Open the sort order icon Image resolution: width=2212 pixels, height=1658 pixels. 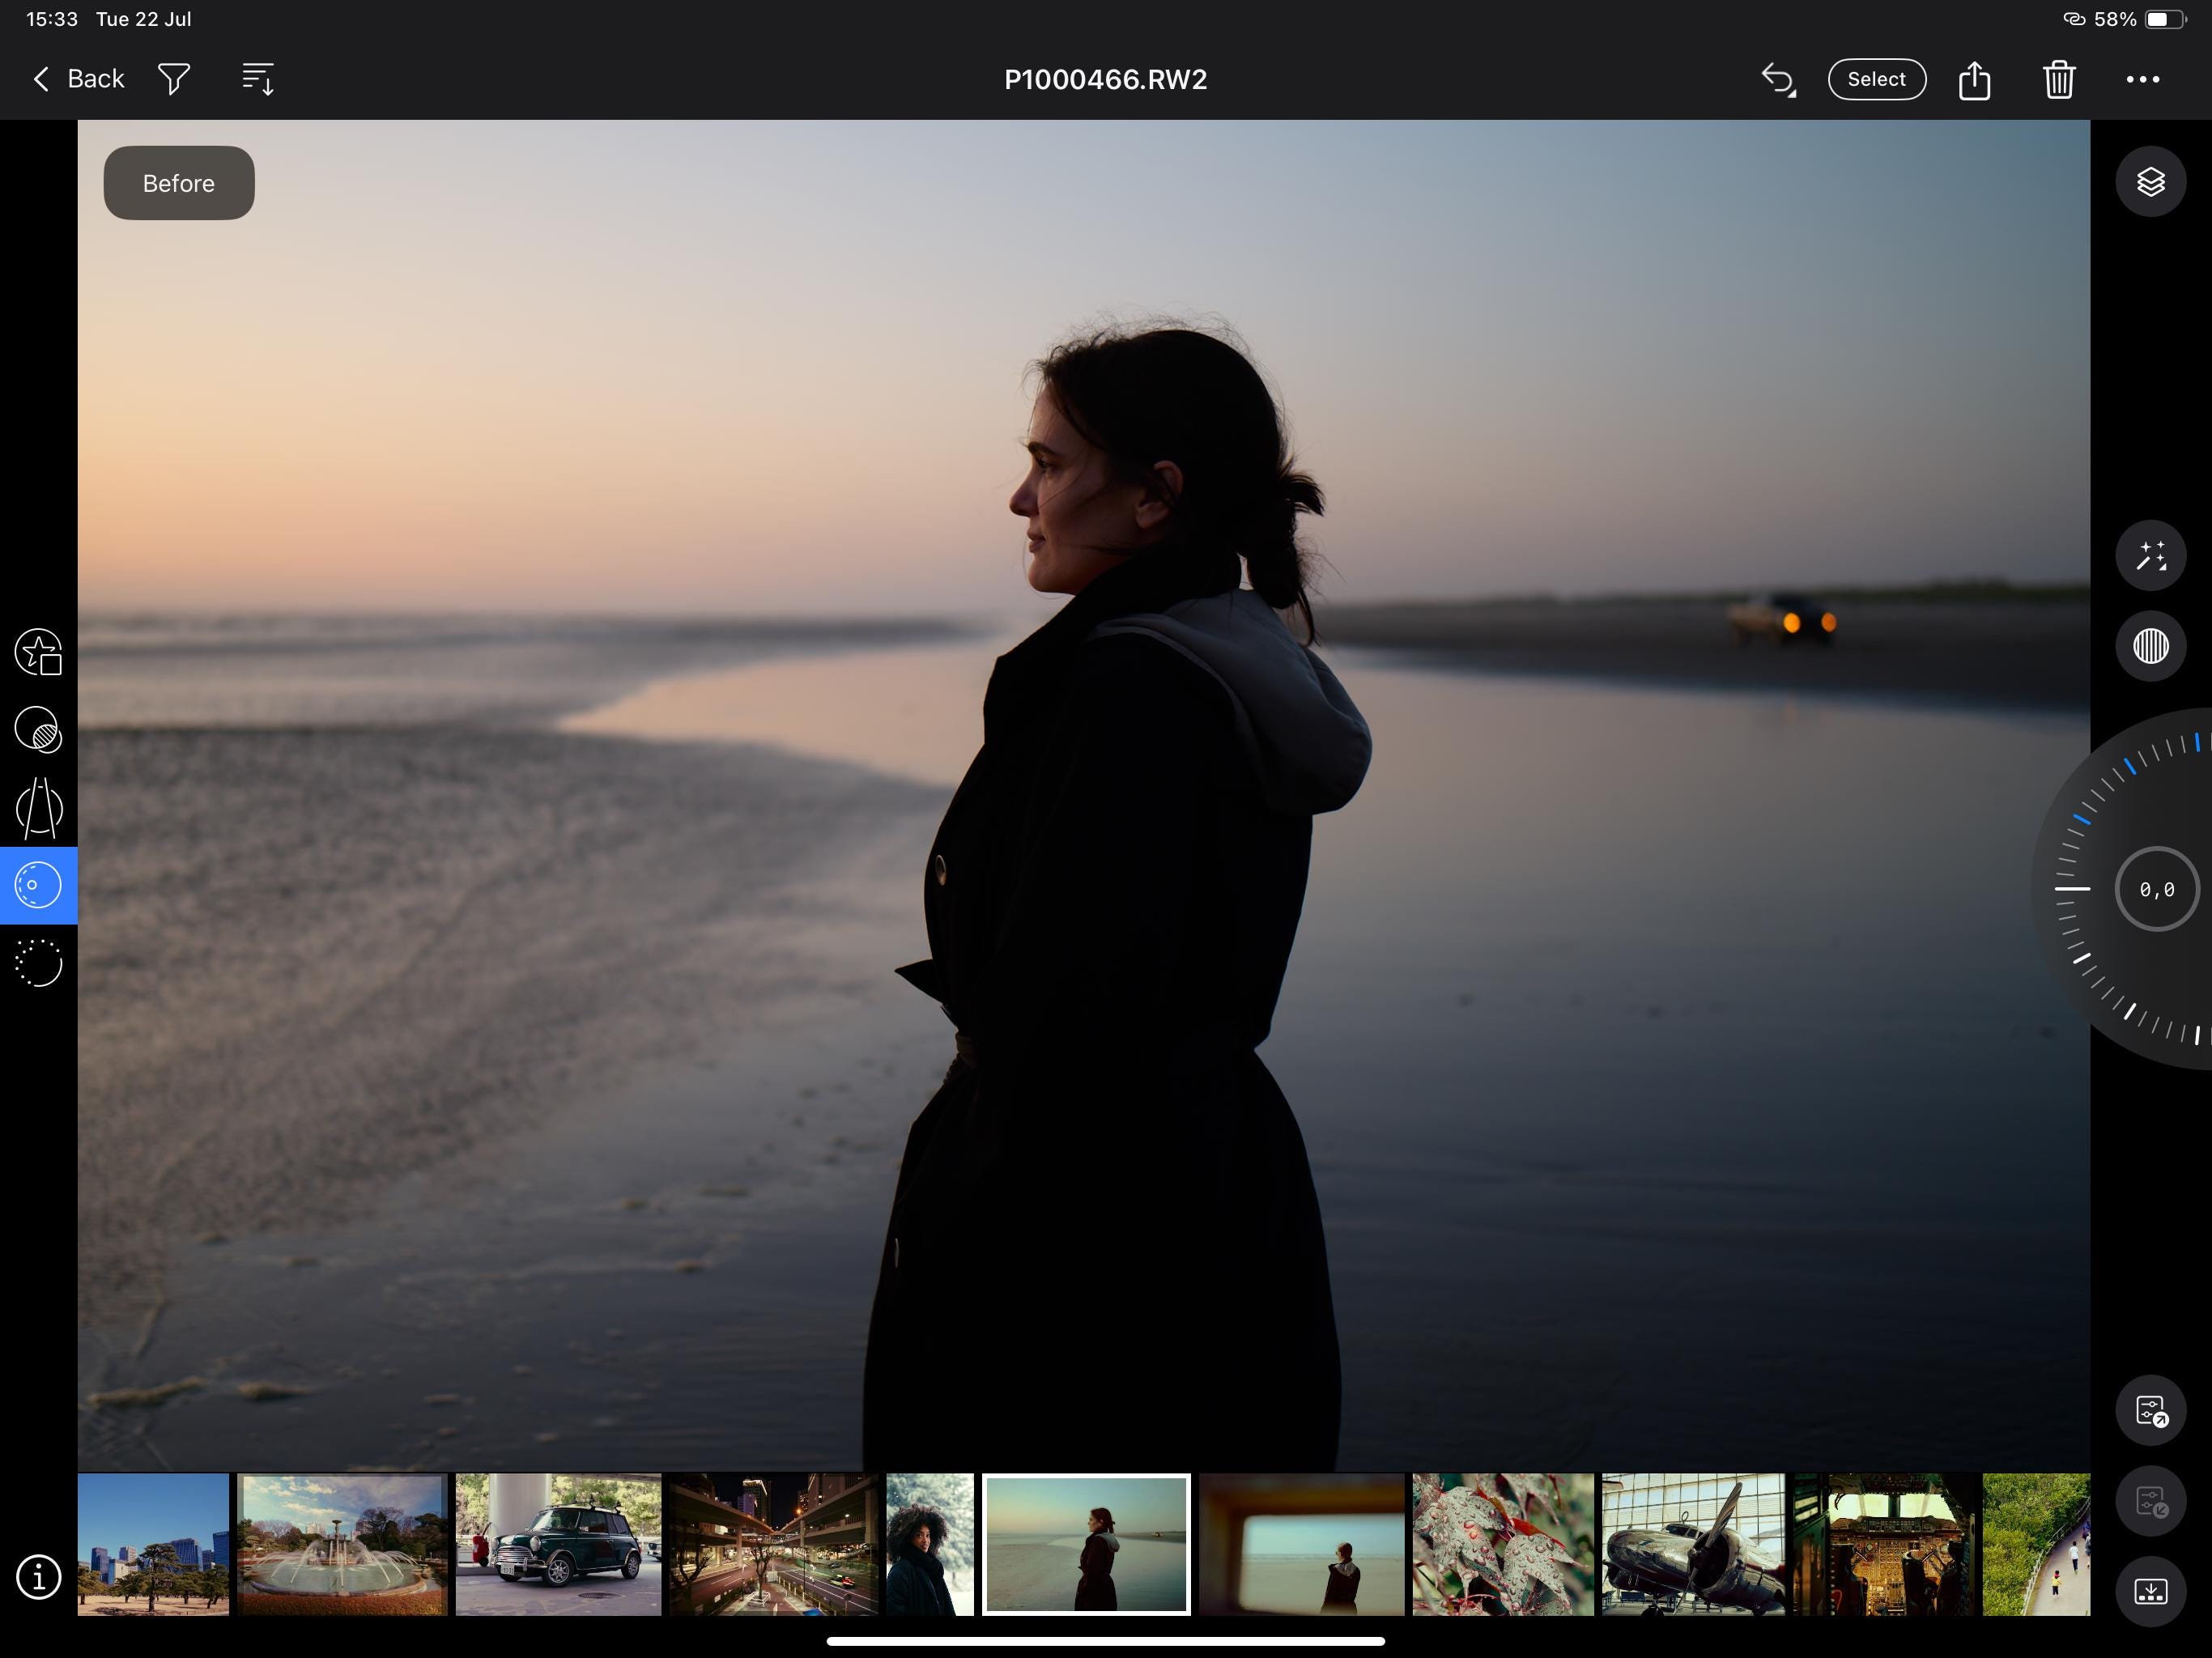coord(258,79)
